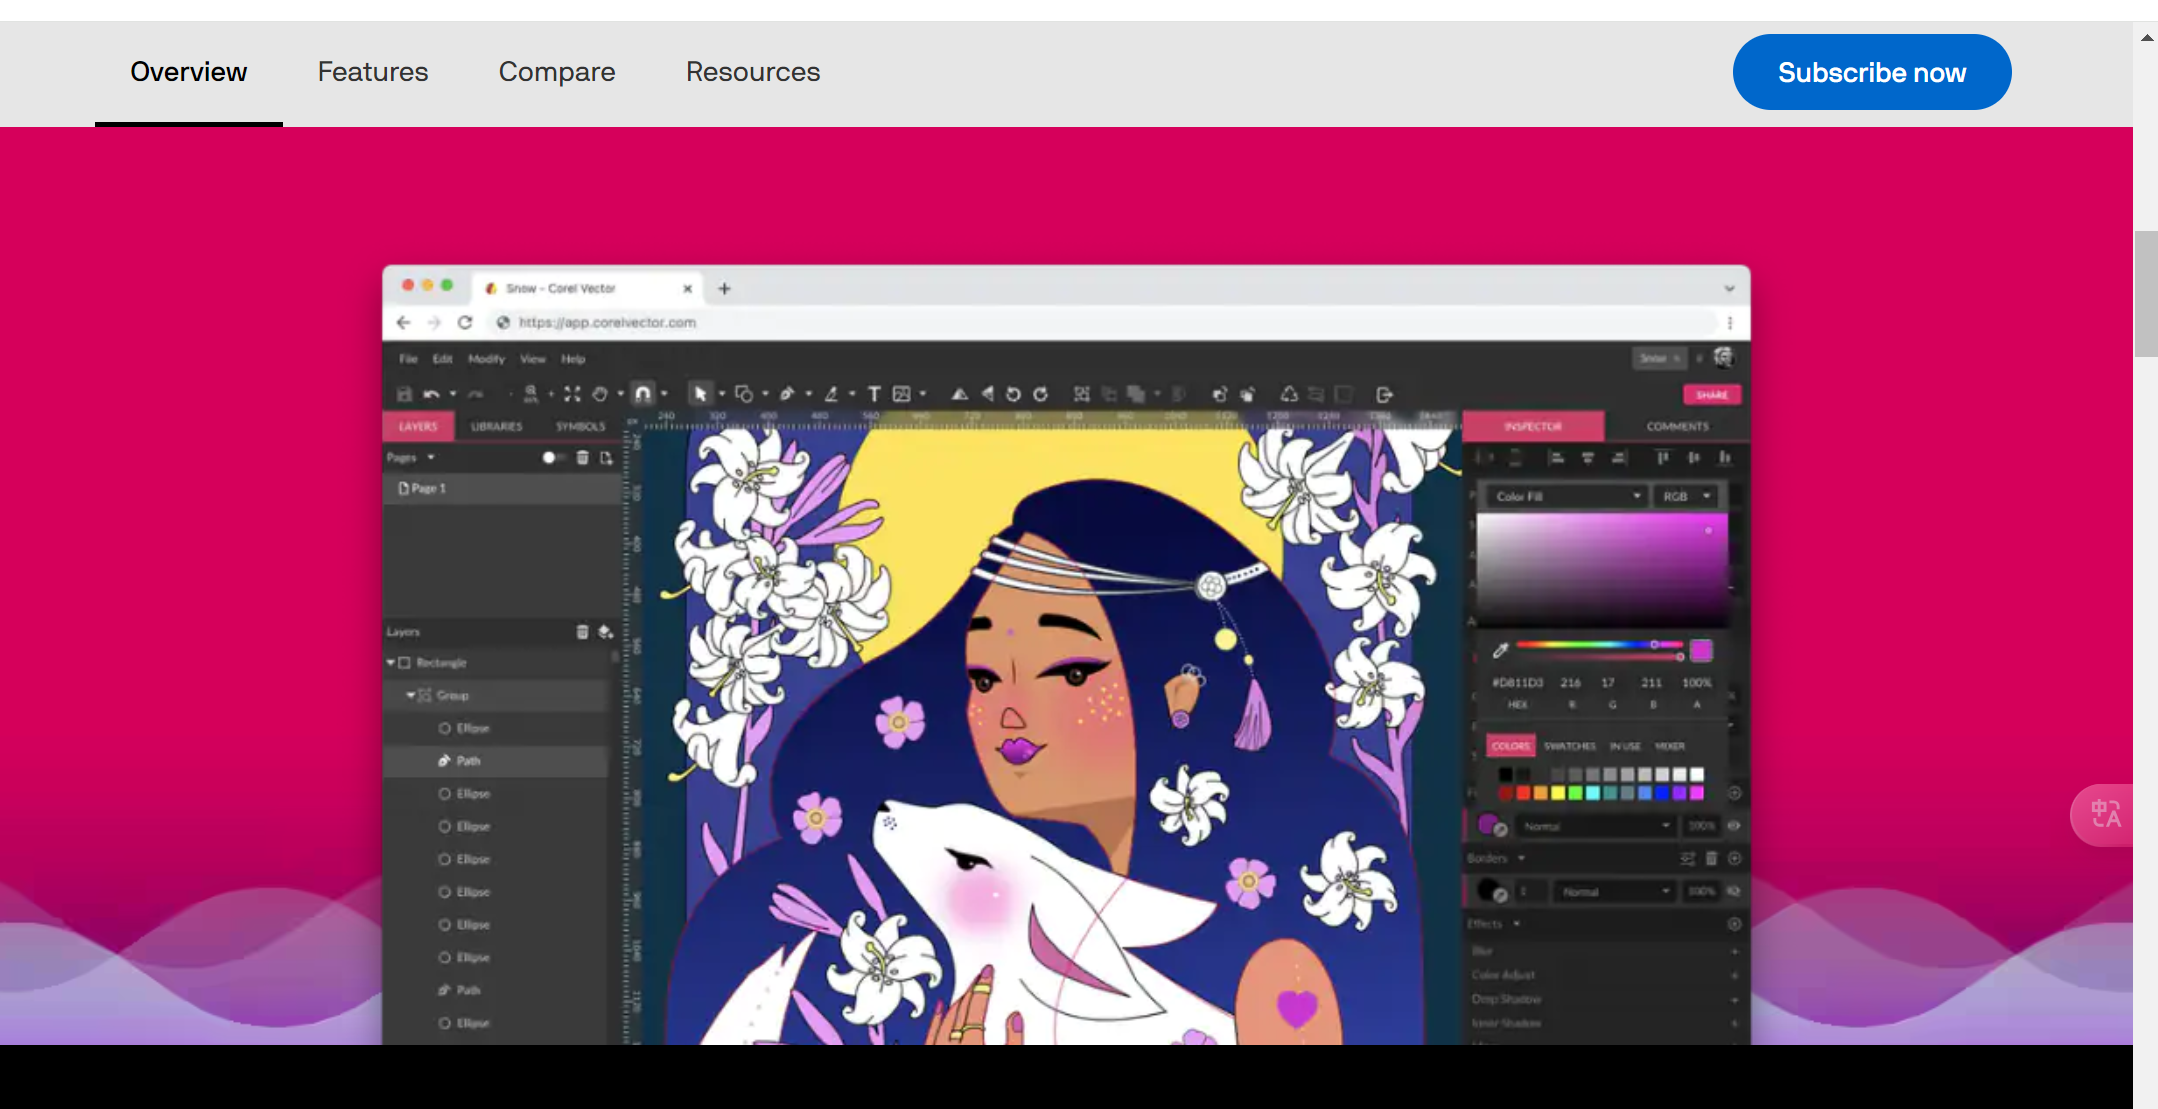The height and width of the screenshot is (1109, 2158).
Task: Expand the Borders section arrow
Action: 1521,858
